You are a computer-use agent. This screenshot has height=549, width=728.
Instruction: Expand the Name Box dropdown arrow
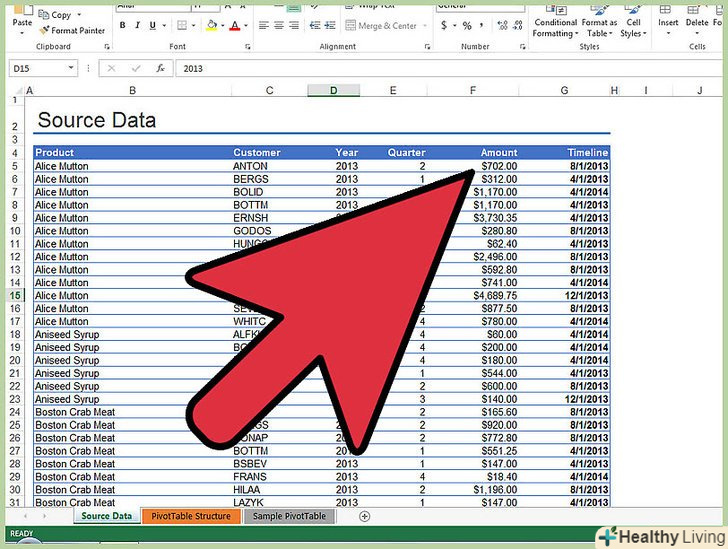71,68
